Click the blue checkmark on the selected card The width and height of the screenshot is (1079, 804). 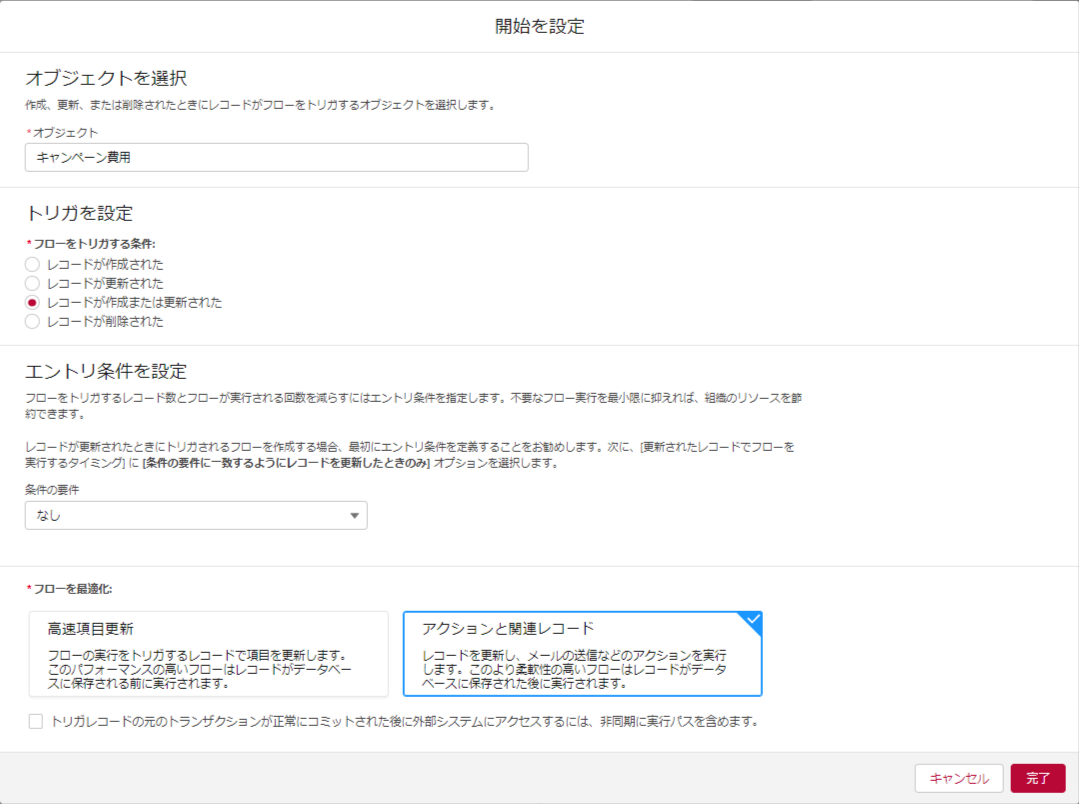(x=753, y=620)
